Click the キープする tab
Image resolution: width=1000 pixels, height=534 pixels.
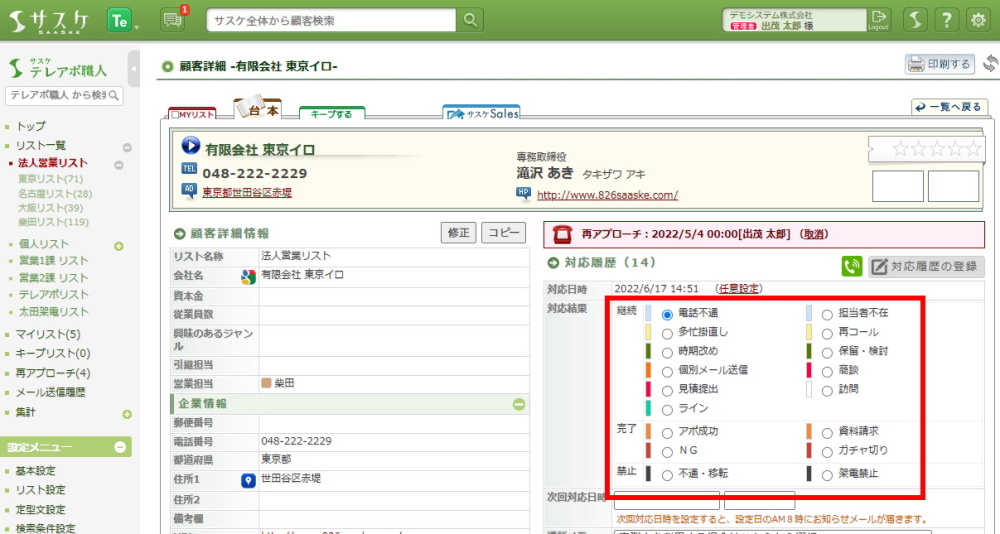[332, 114]
